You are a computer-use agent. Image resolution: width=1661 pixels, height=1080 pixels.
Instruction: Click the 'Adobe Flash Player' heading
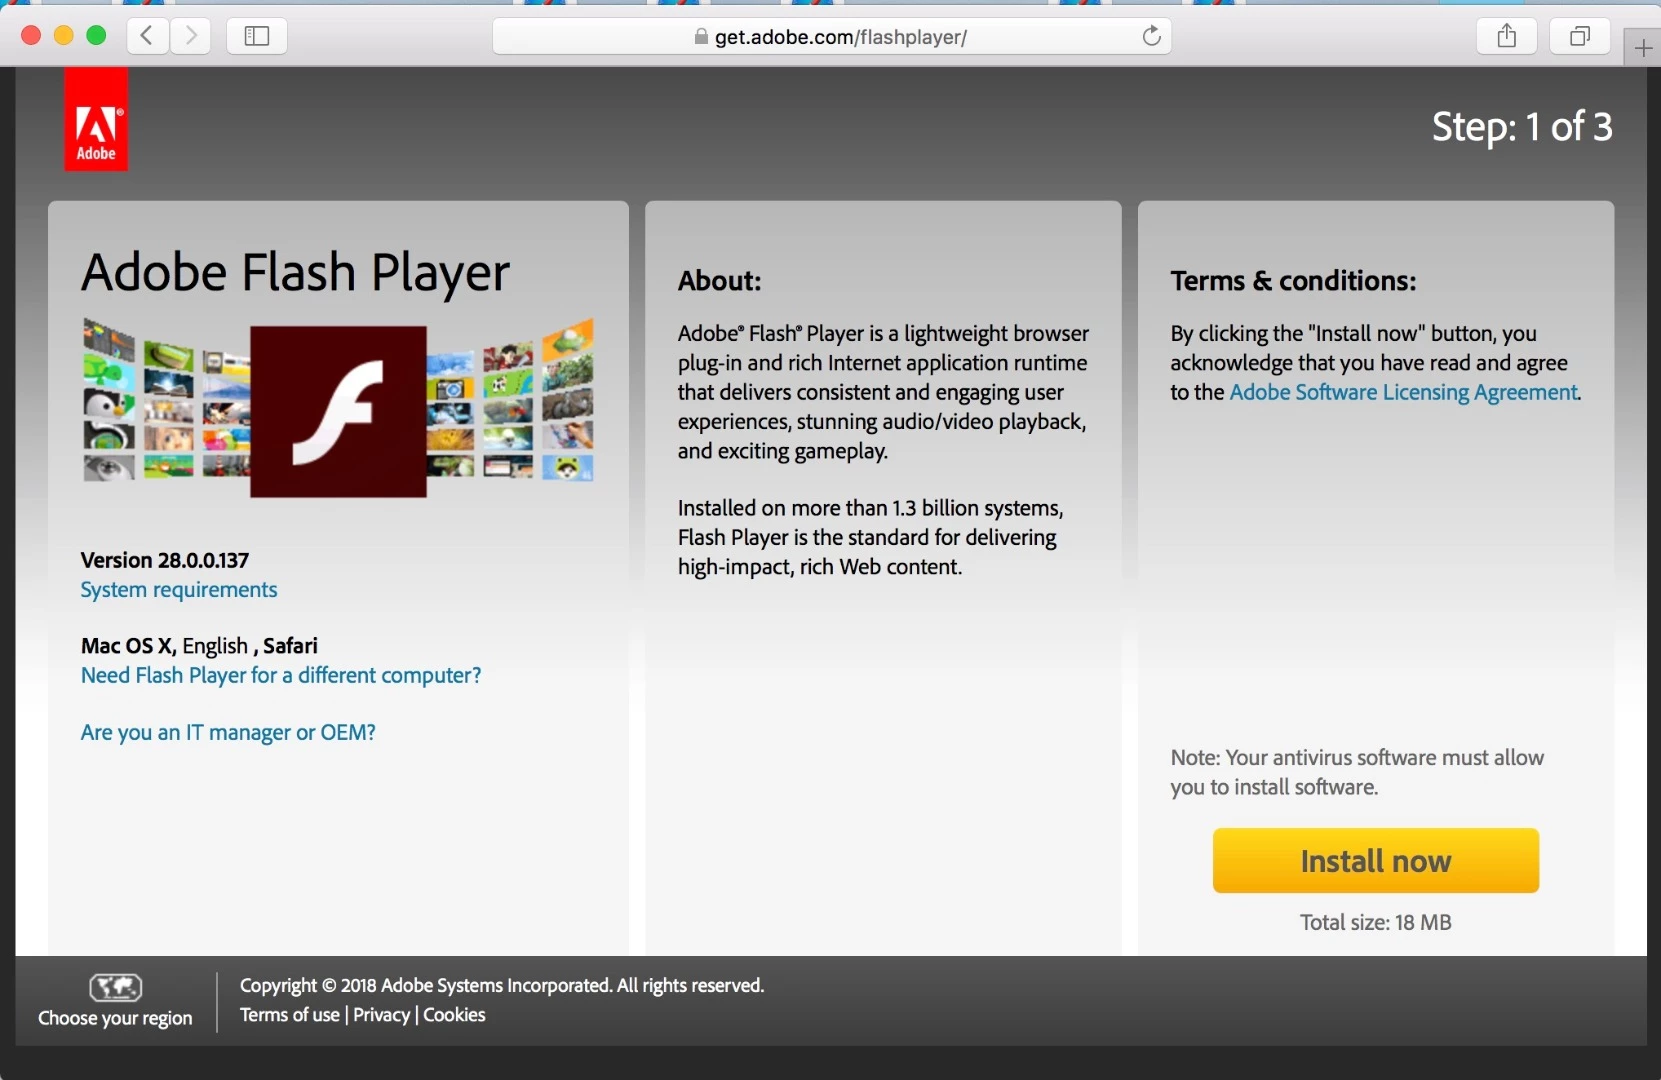295,272
